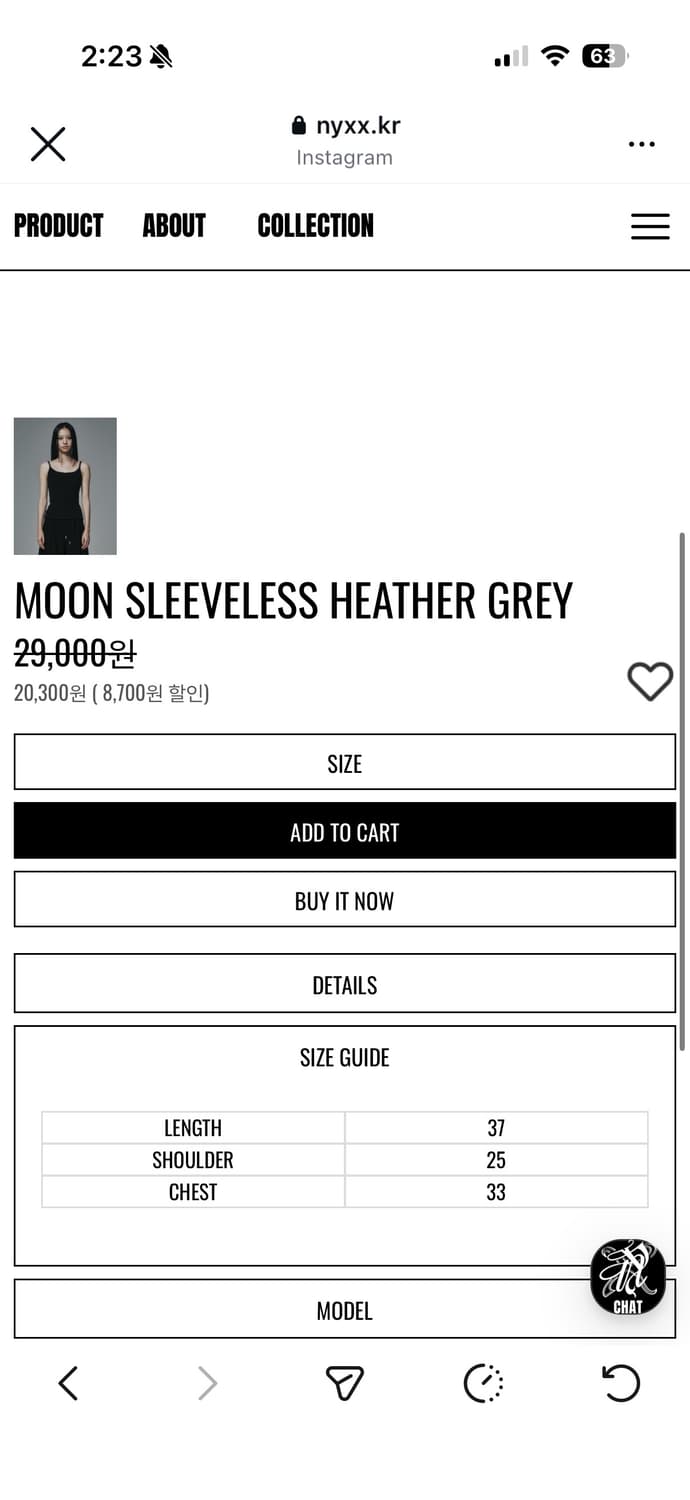Close the in-app browser with X

coord(48,144)
